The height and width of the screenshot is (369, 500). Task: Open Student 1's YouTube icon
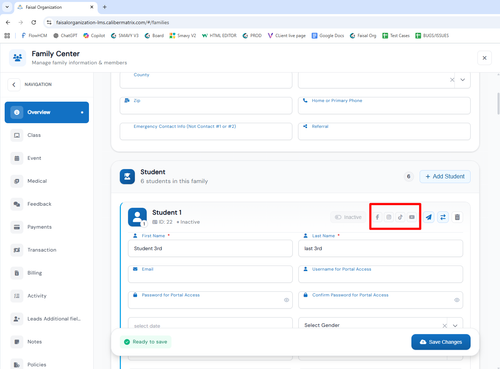pos(412,217)
